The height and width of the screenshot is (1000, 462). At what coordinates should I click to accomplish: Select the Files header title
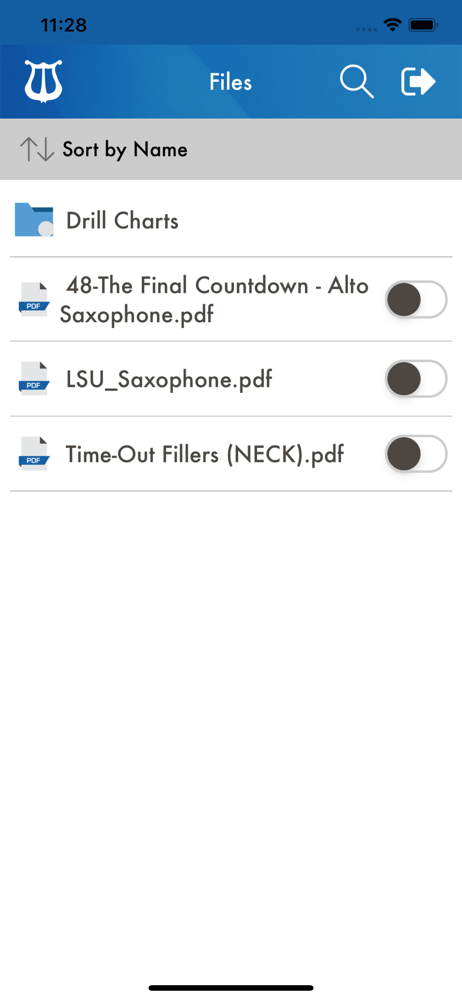pos(230,82)
